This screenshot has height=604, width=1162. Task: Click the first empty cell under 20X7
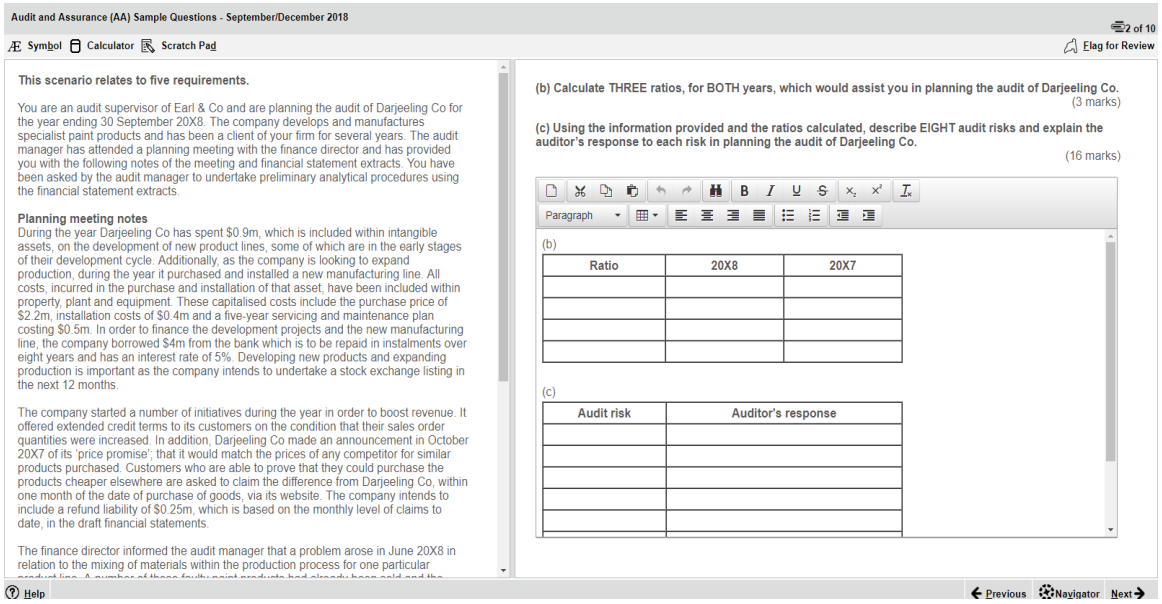click(x=843, y=287)
